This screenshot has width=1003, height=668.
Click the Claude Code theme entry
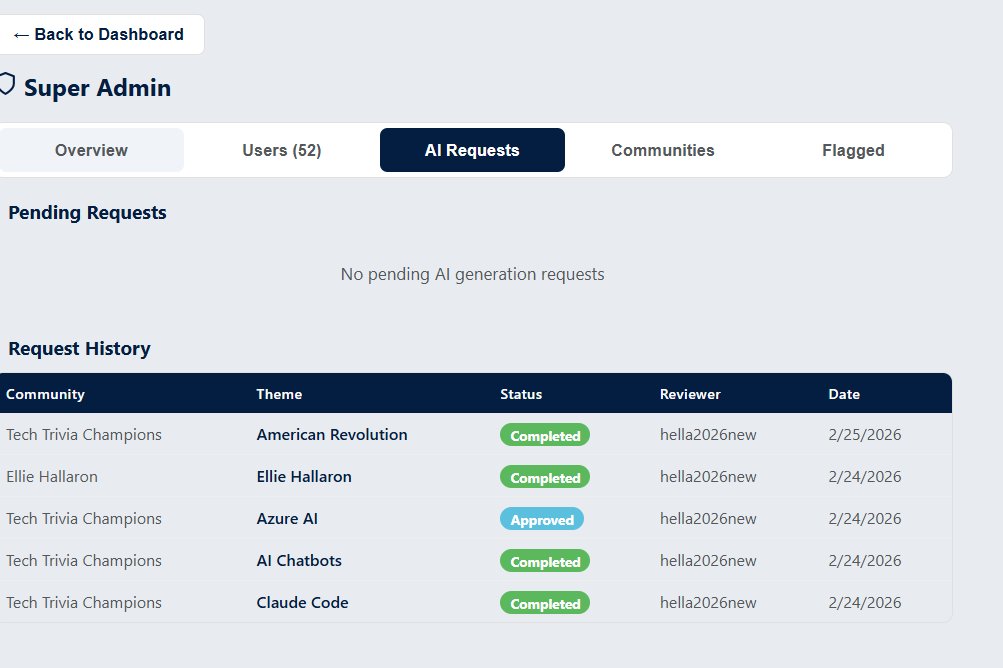coord(302,603)
